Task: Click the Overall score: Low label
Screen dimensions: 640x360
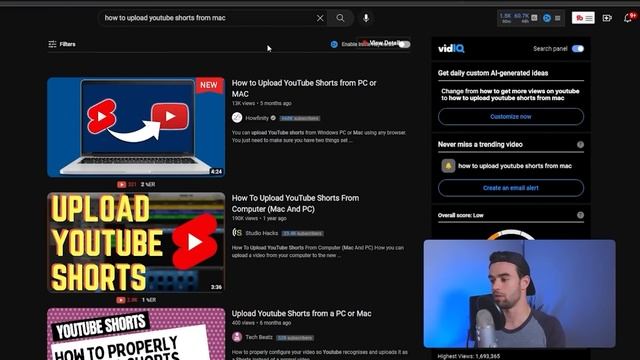Action: 460,215
